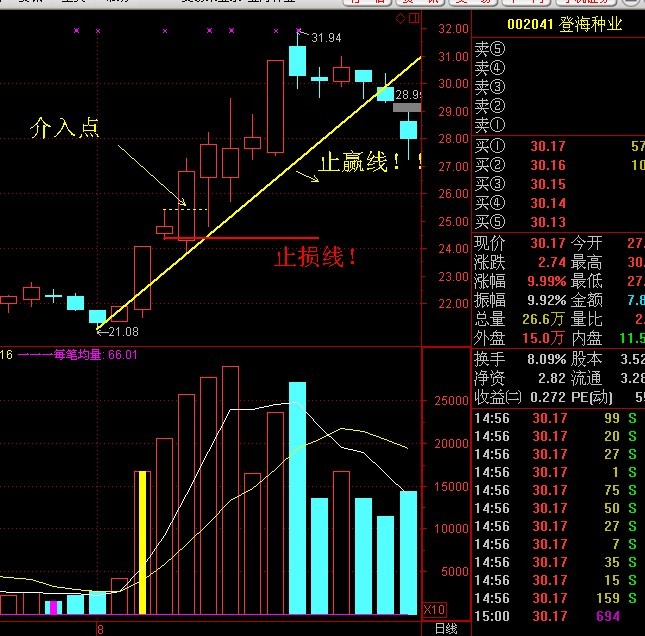The image size is (645, 636).
Task: Click the 现价 current price value
Action: (x=548, y=243)
